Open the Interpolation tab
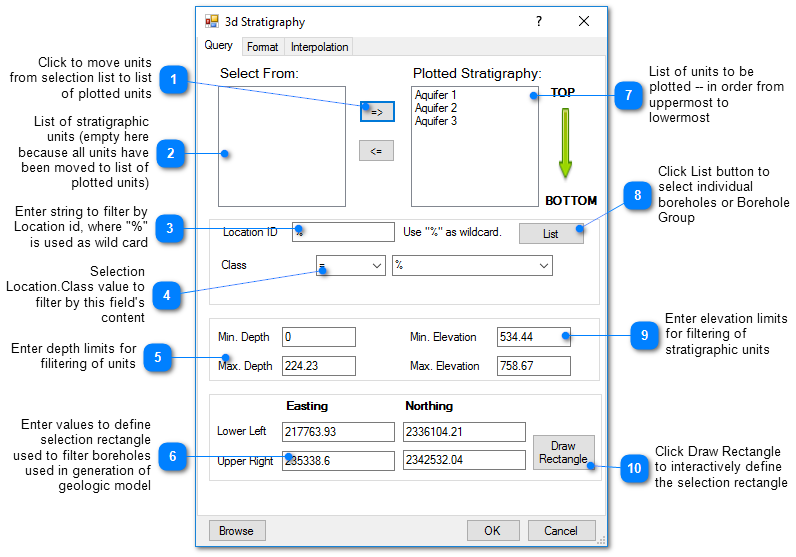 tap(319, 47)
